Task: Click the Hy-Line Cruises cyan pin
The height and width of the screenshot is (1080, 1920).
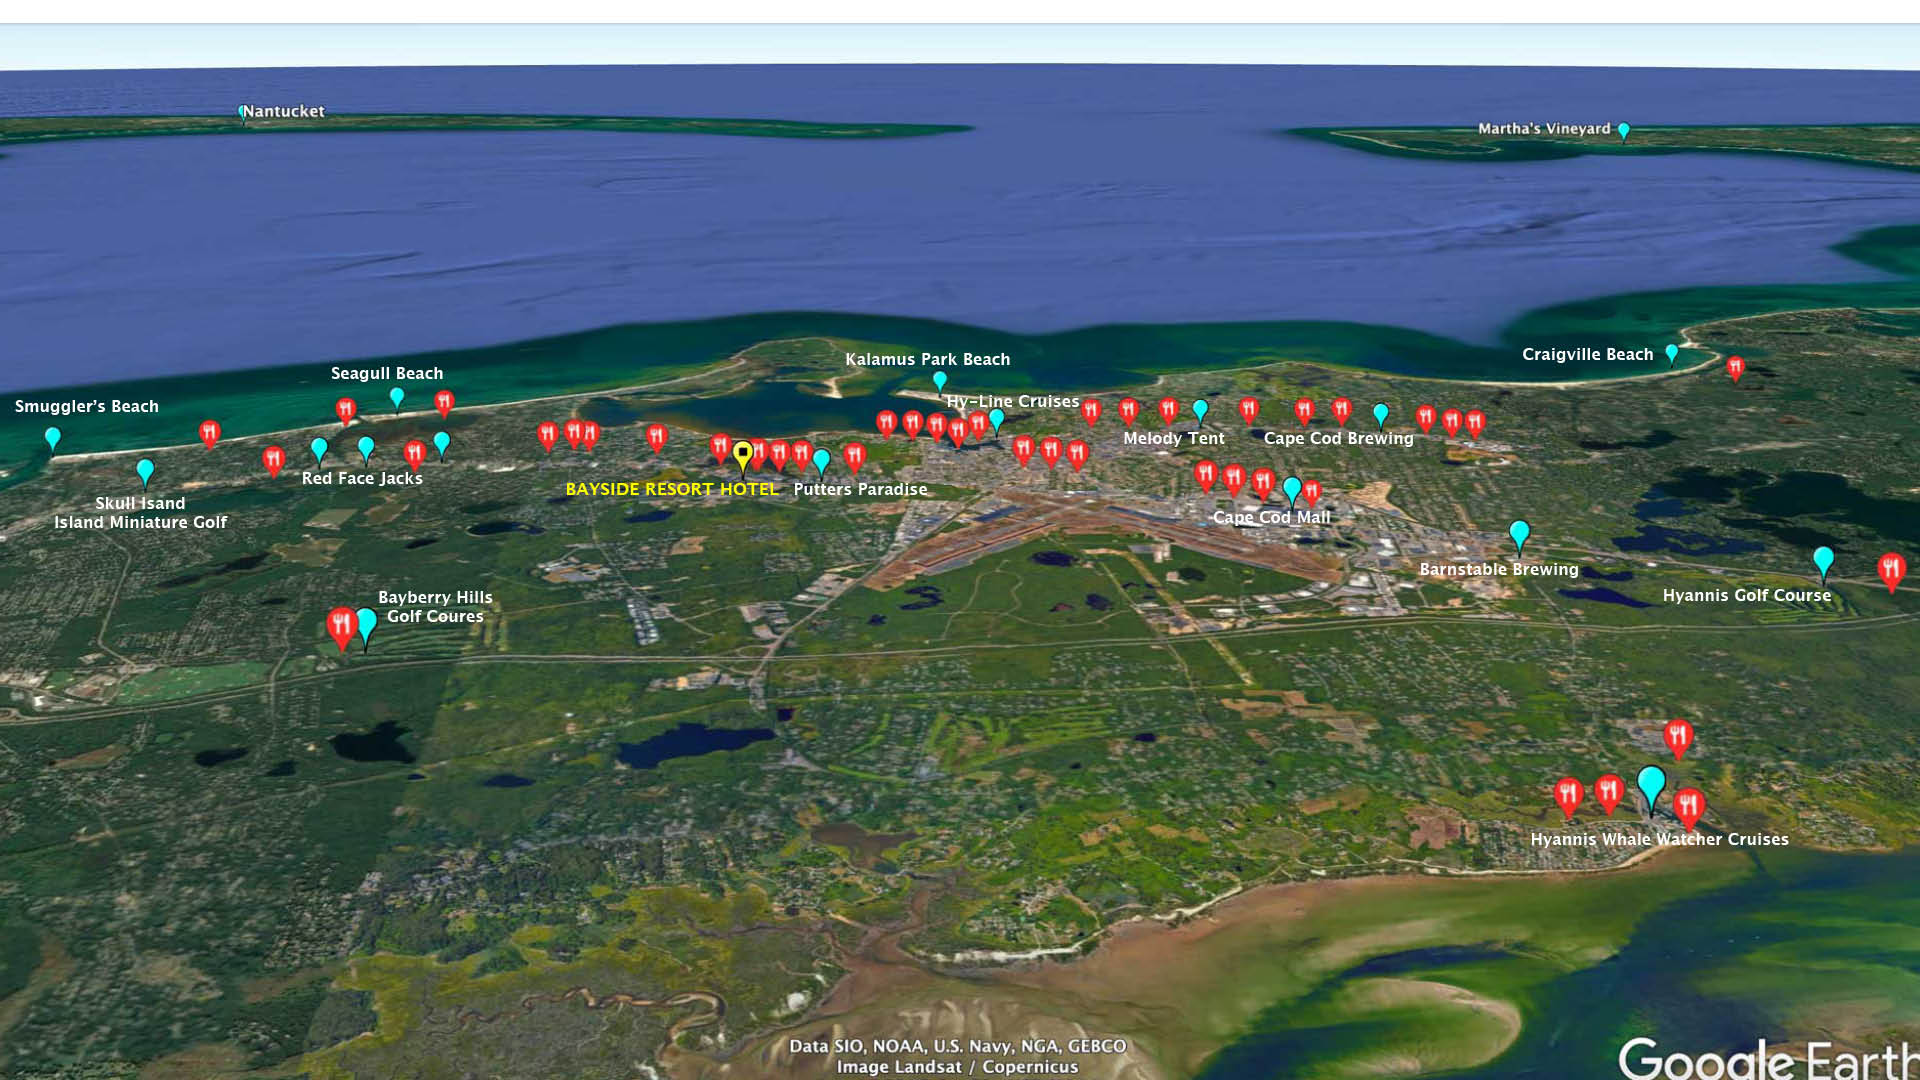Action: pyautogui.click(x=996, y=420)
